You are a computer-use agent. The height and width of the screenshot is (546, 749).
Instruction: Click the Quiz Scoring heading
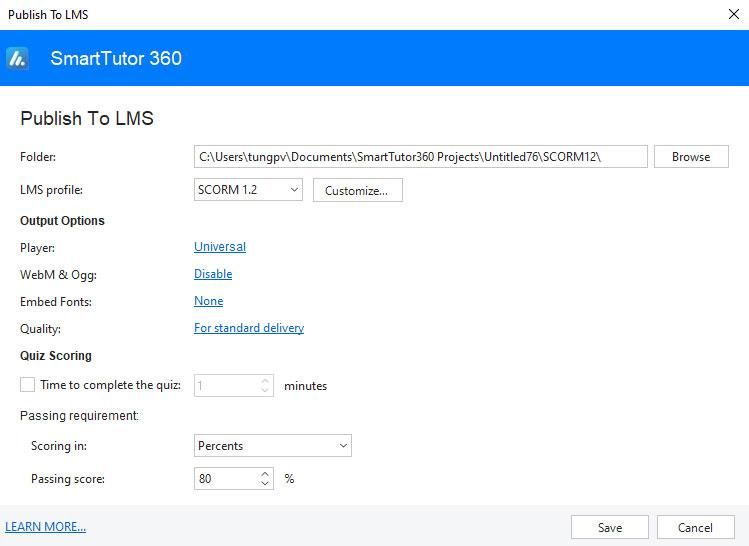pyautogui.click(x=56, y=356)
